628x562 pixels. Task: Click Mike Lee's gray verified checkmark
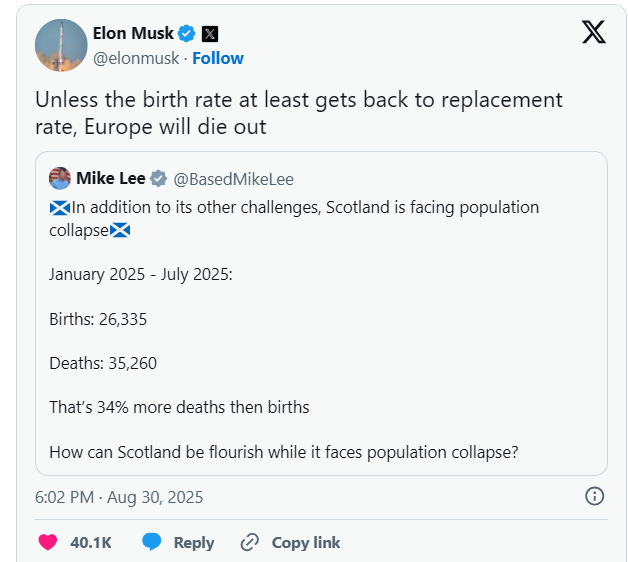(x=159, y=179)
